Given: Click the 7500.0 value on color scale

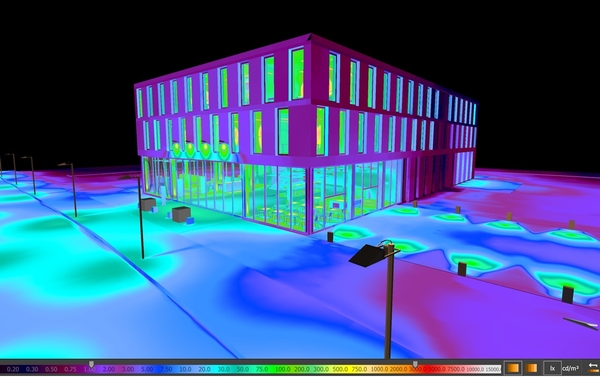Looking at the screenshot, I should [456, 370].
